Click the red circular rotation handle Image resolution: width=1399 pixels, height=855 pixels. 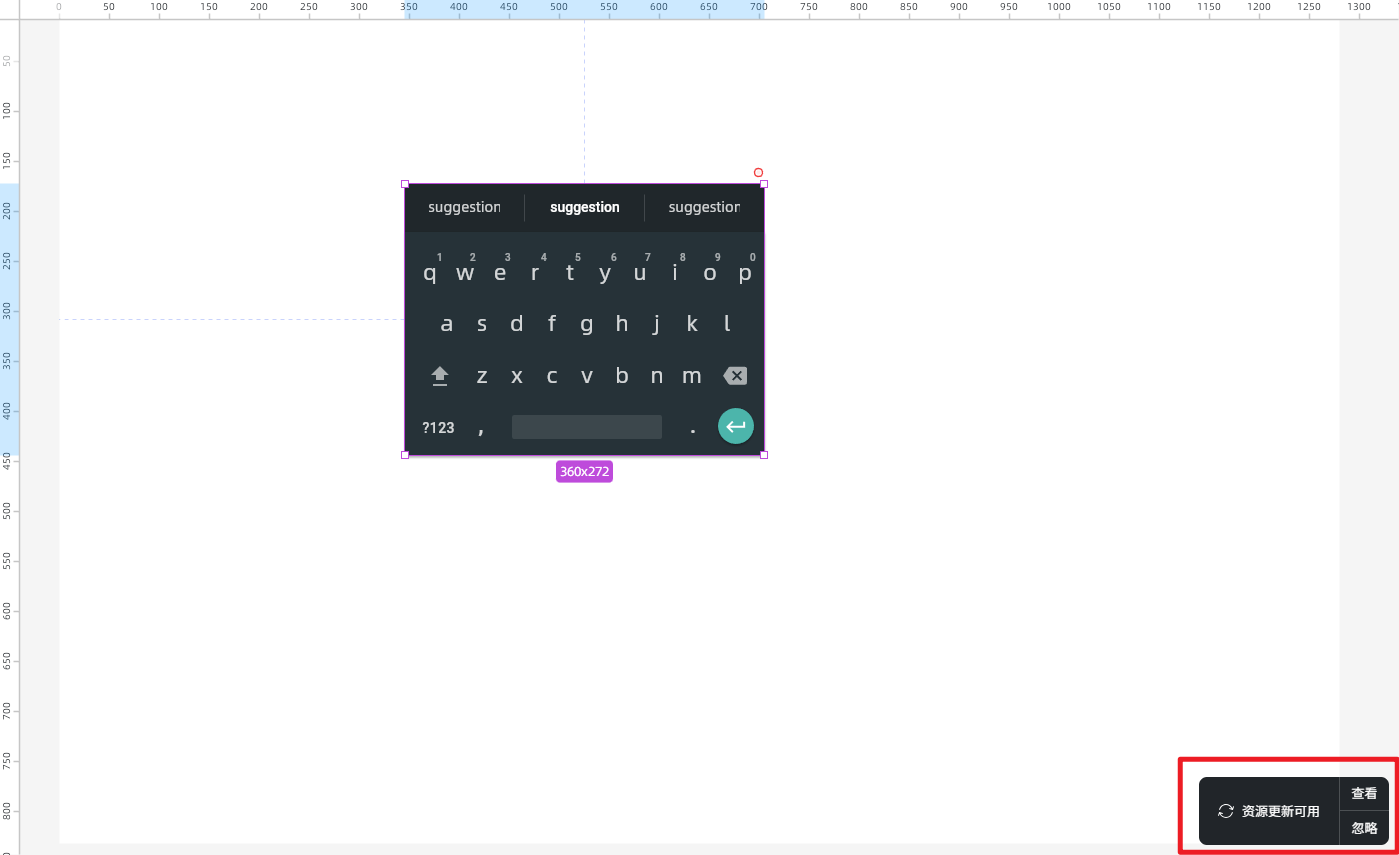point(758,173)
